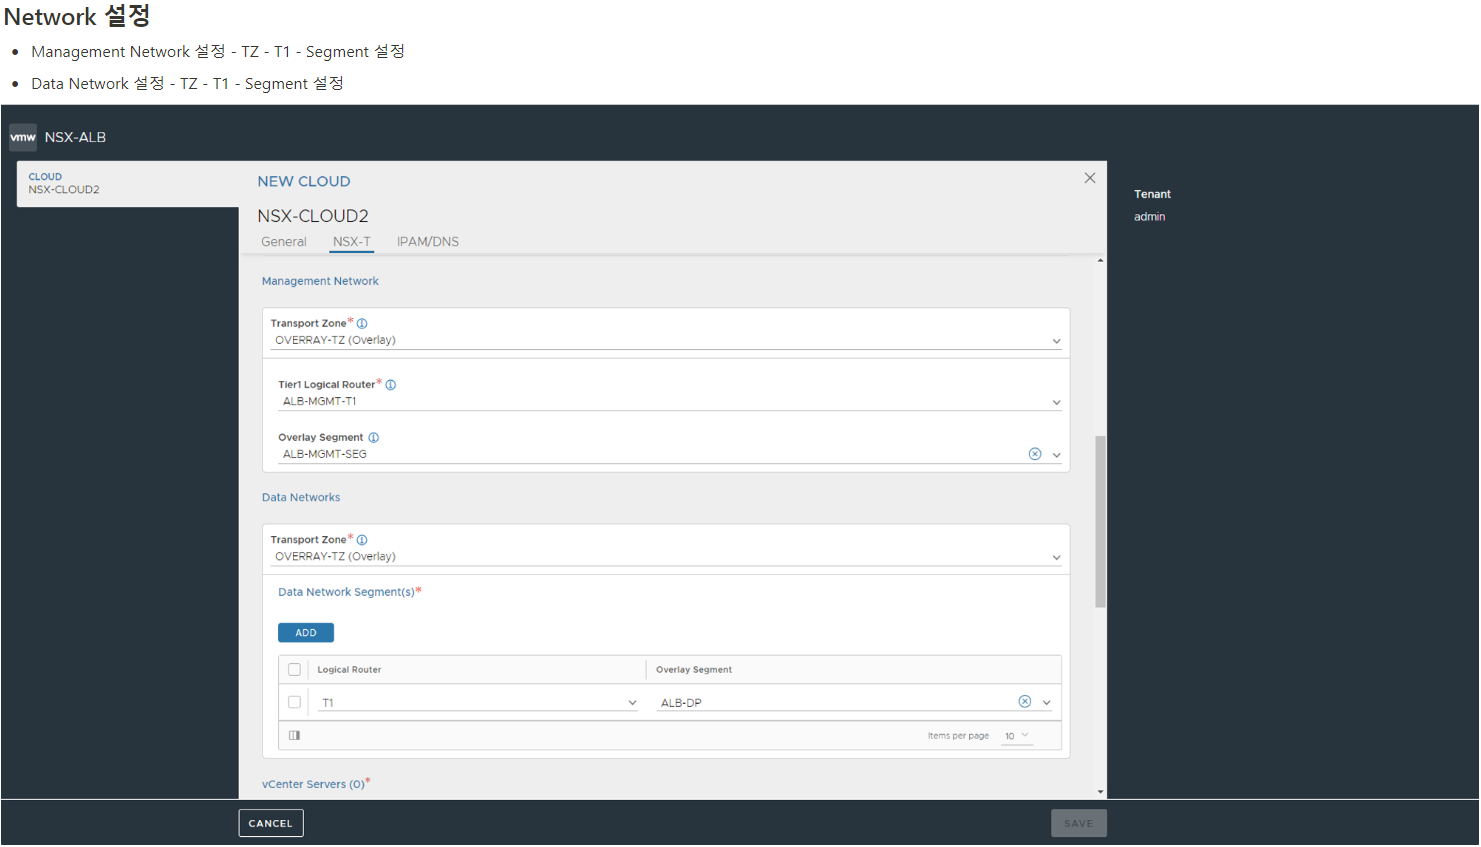Toggle select-all checkbox in Logical Router header
Viewport: 1481px width, 847px height.
point(294,670)
